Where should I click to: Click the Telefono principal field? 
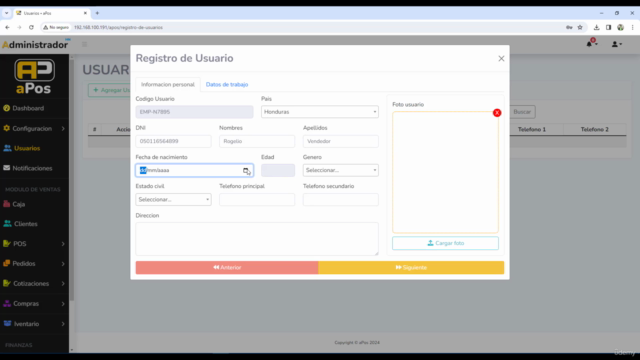[x=257, y=200]
